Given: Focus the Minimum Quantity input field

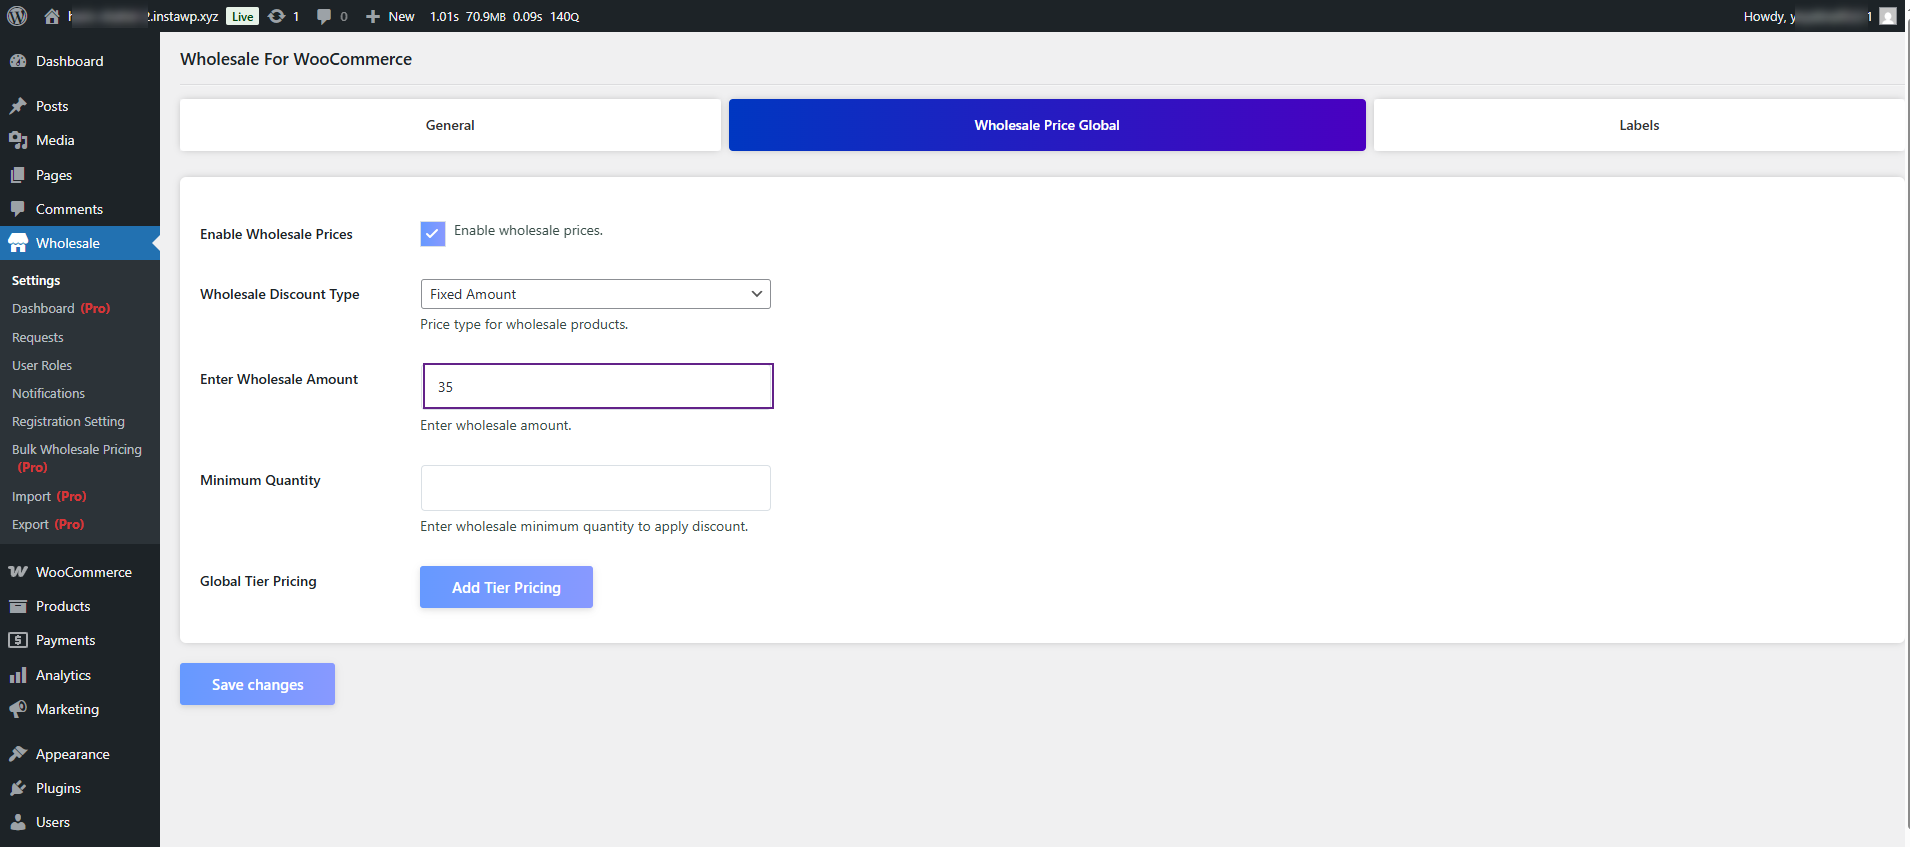Looking at the screenshot, I should pyautogui.click(x=596, y=488).
